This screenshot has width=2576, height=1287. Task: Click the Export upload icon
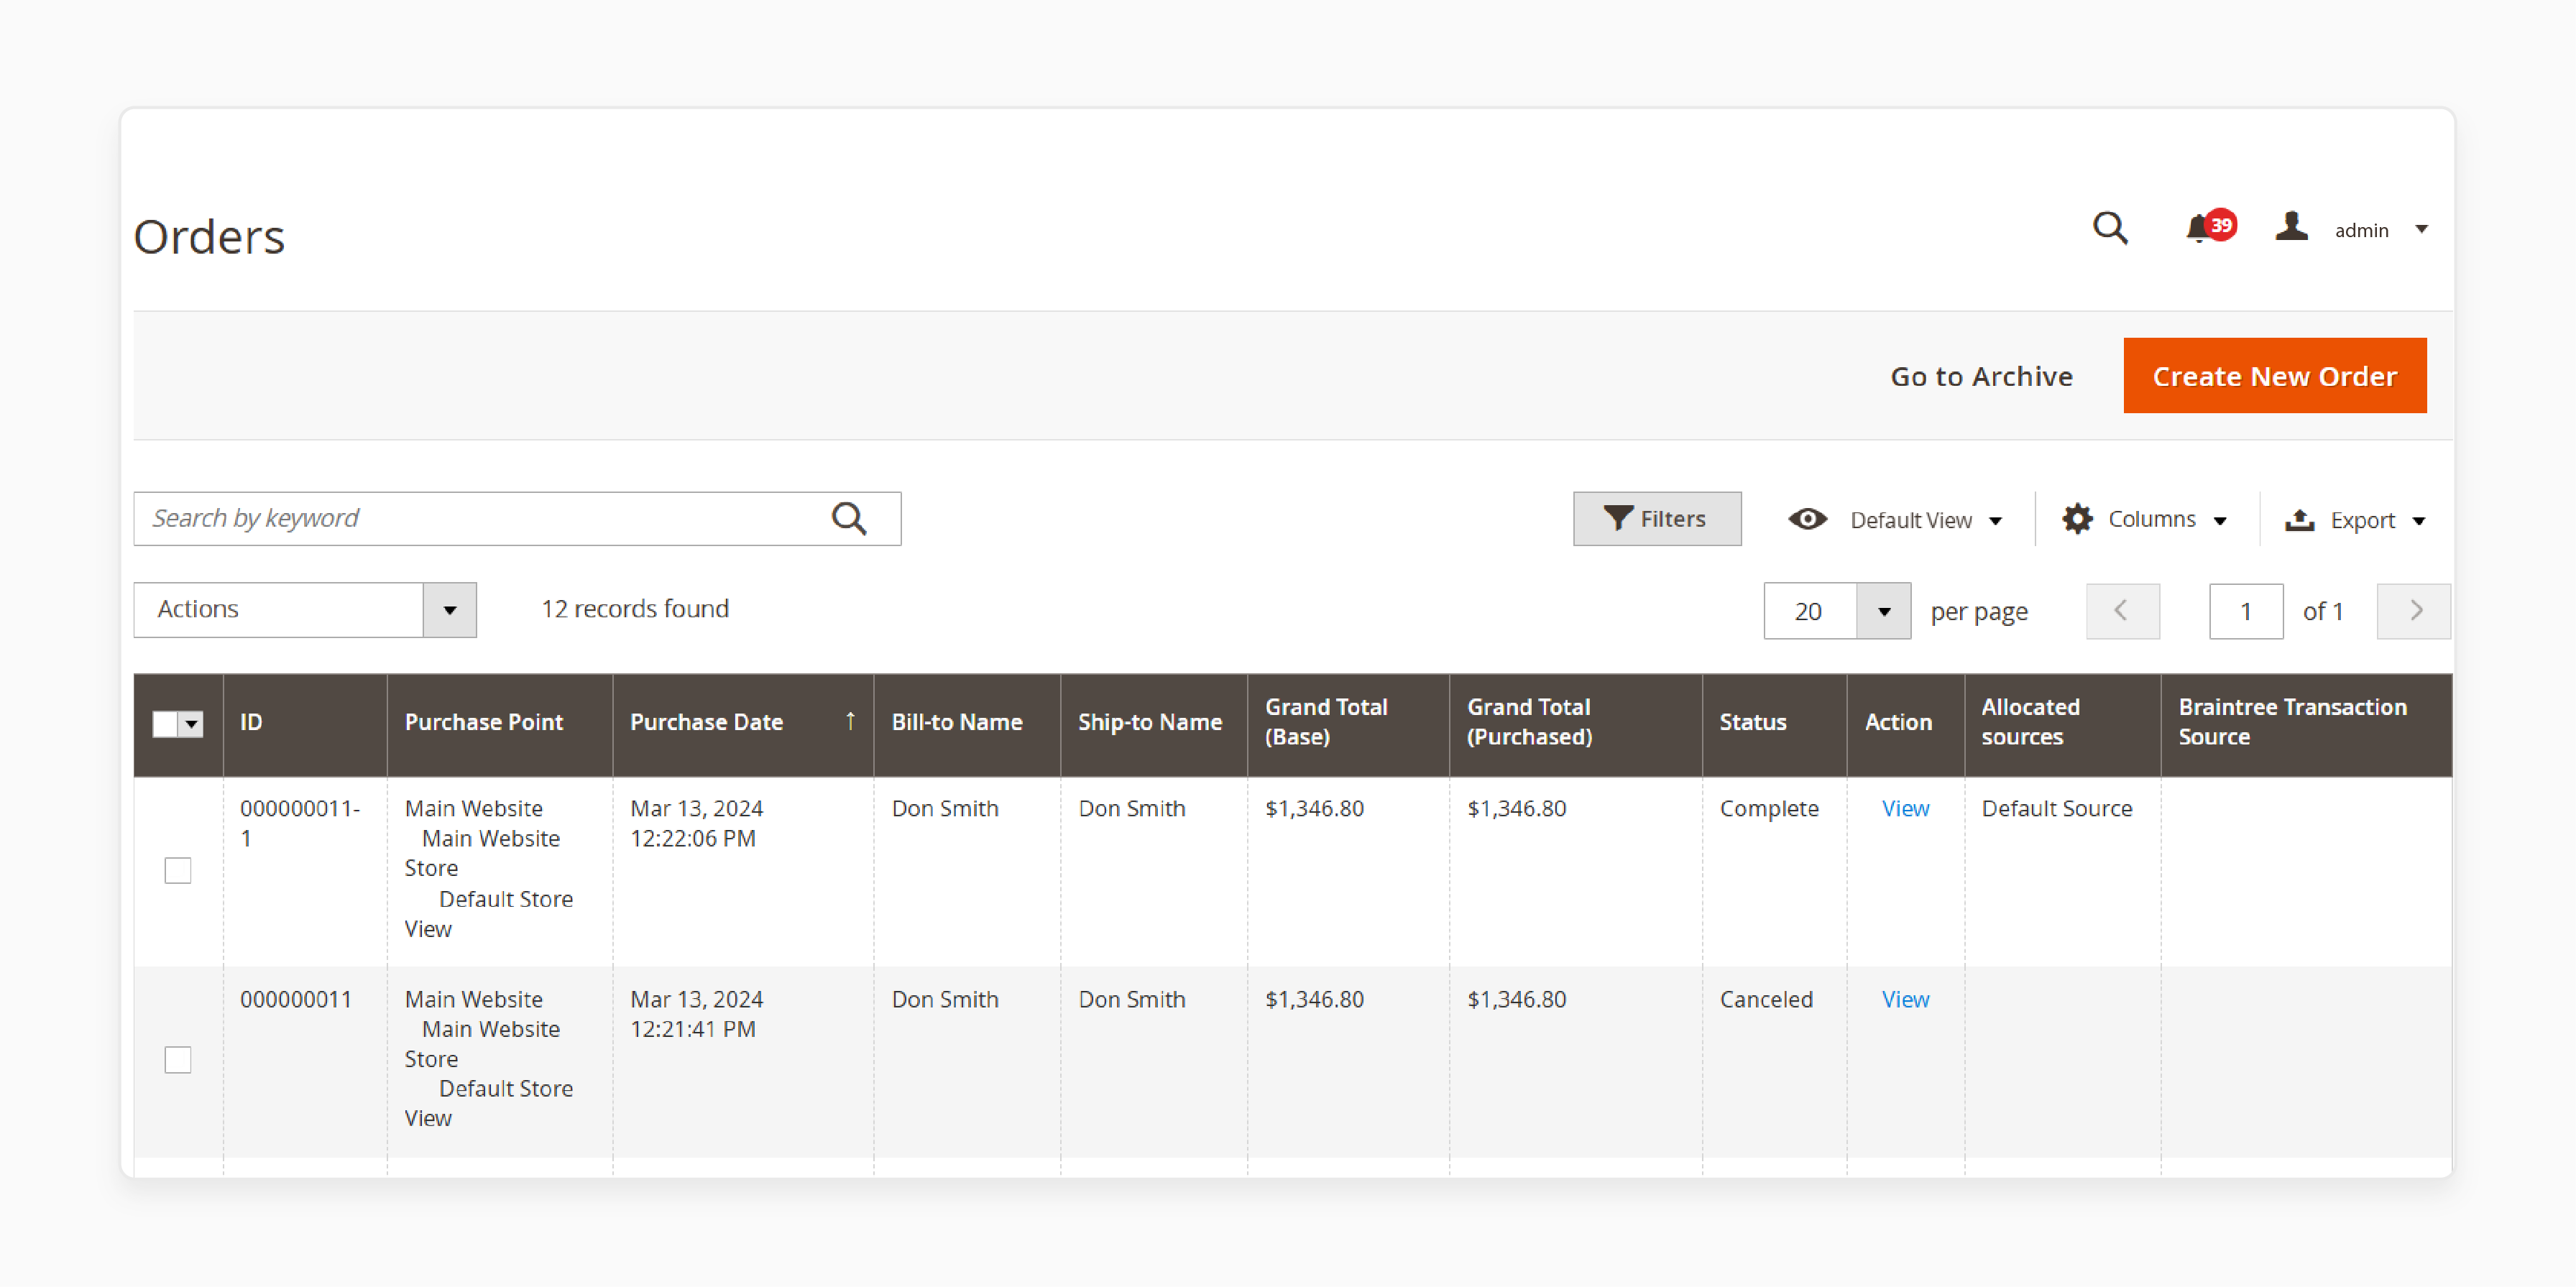pyautogui.click(x=2299, y=520)
